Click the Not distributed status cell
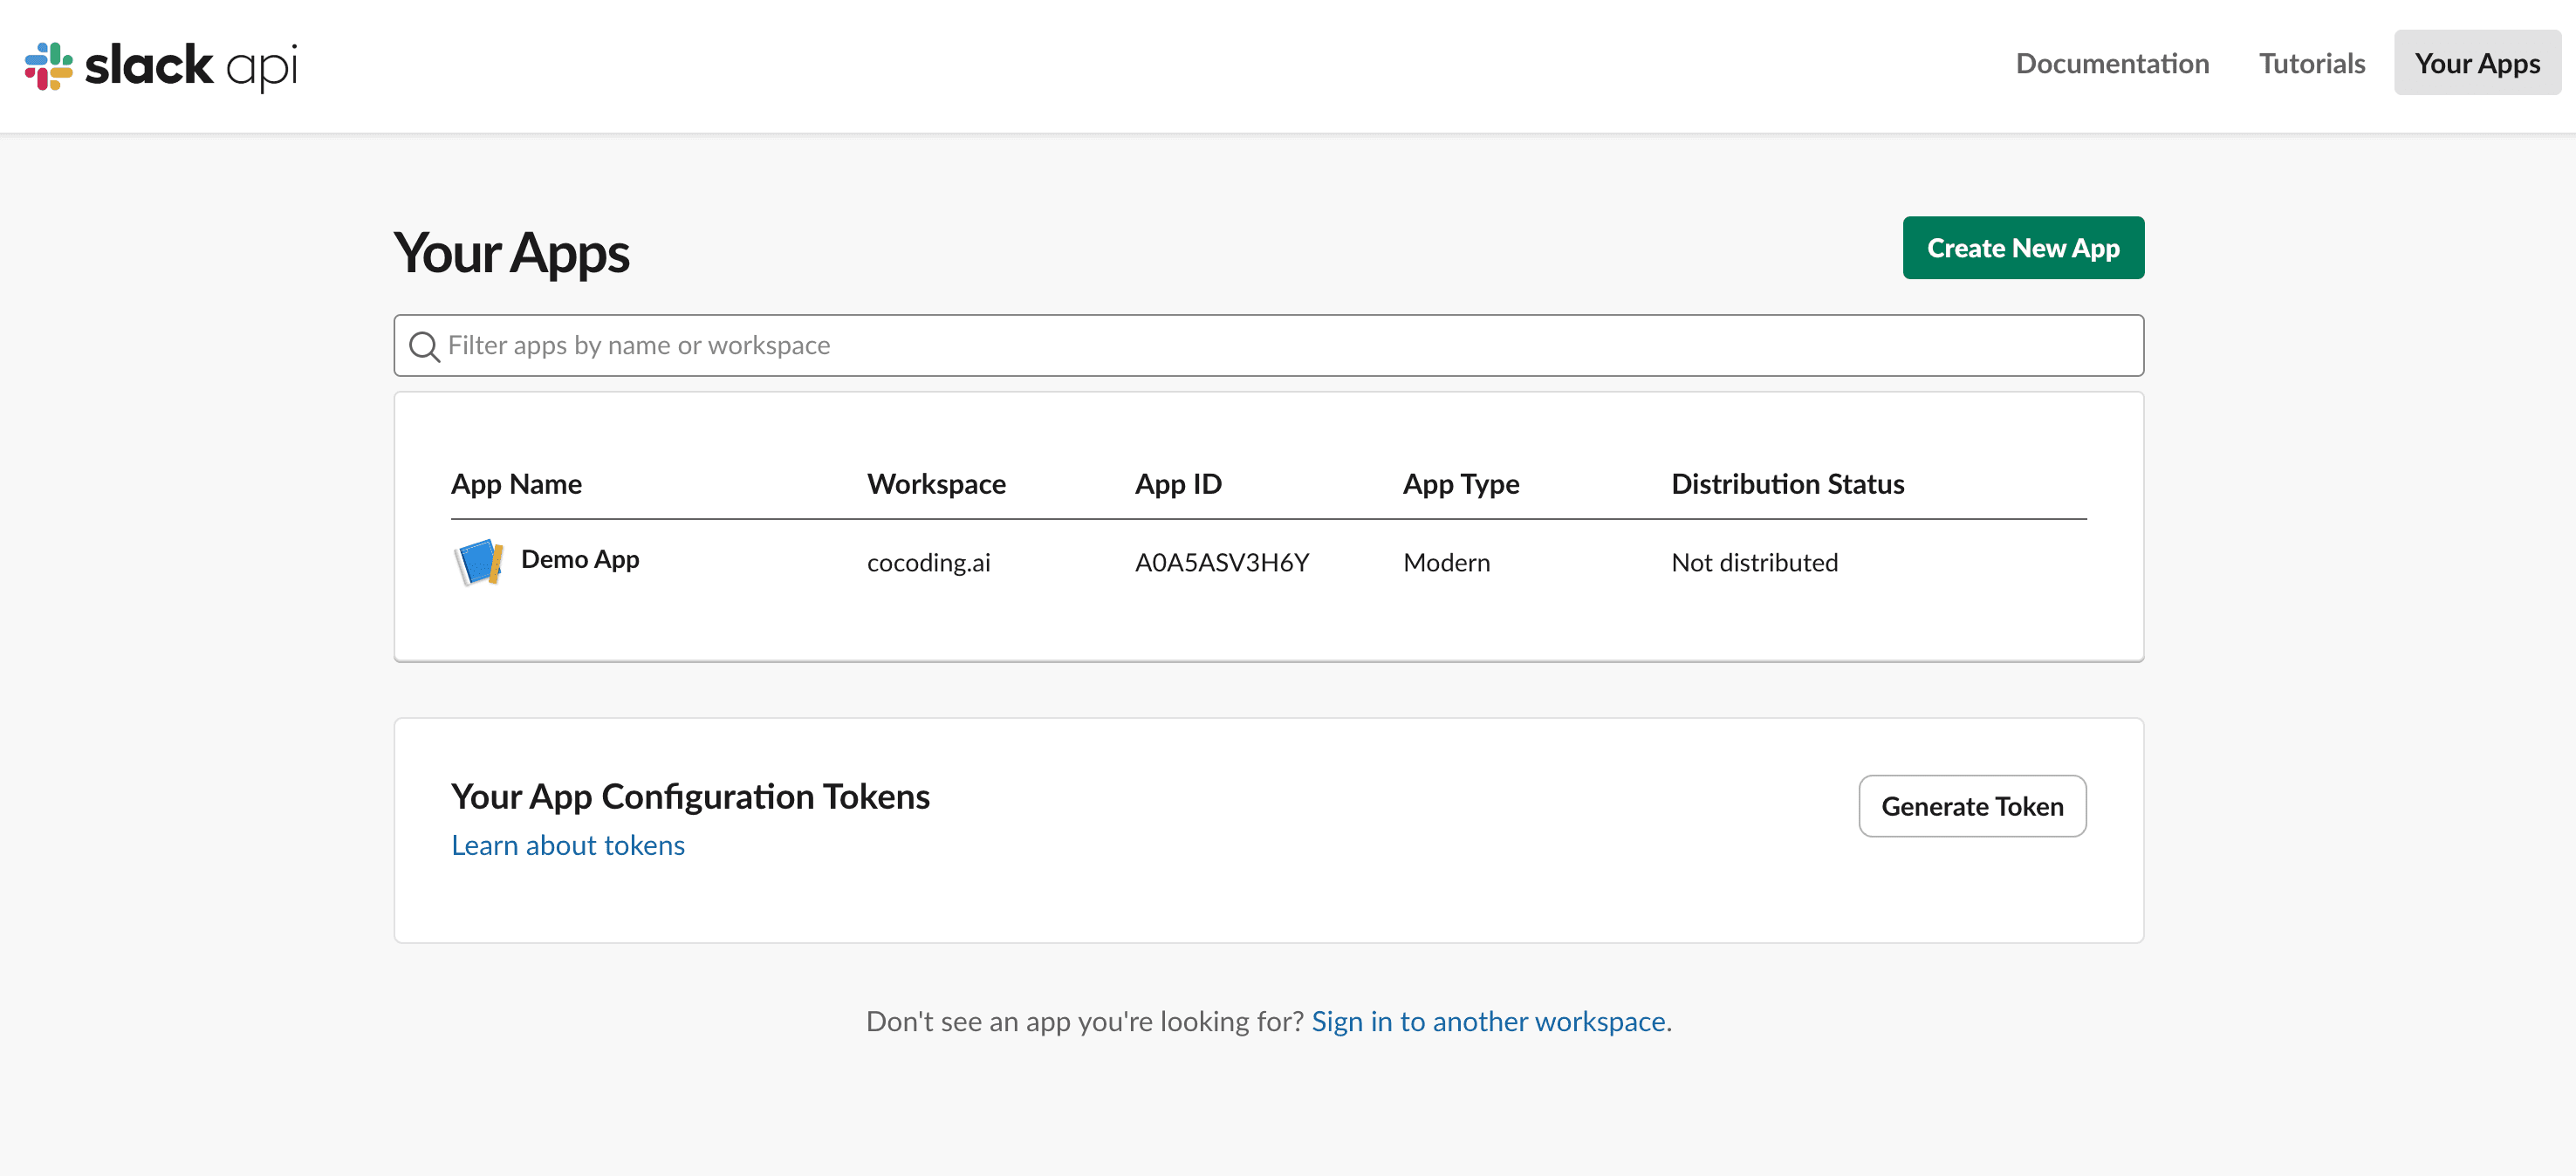 pos(1755,562)
